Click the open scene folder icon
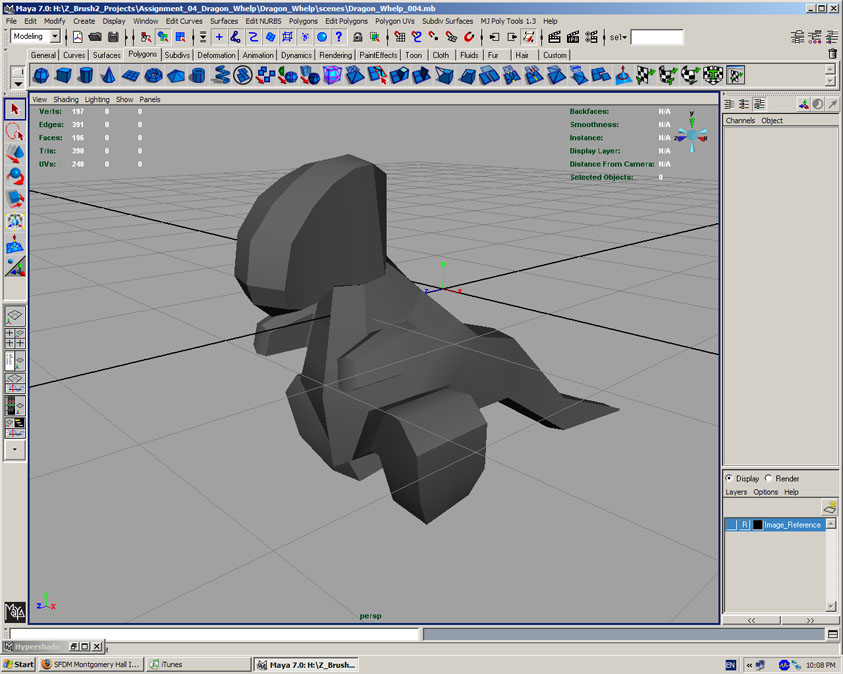This screenshot has height=674, width=843. (95, 37)
